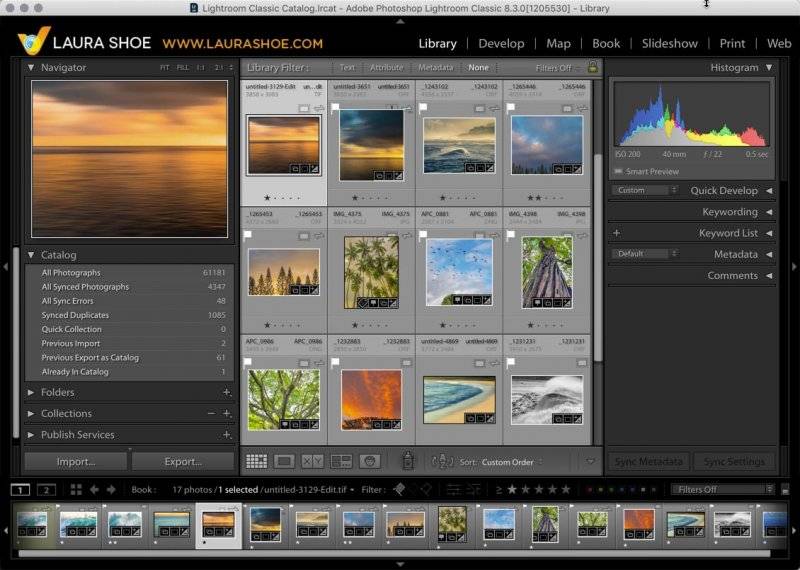Image resolution: width=800 pixels, height=570 pixels.
Task: Reverse the sort direction with the a-z icon
Action: pyautogui.click(x=442, y=462)
